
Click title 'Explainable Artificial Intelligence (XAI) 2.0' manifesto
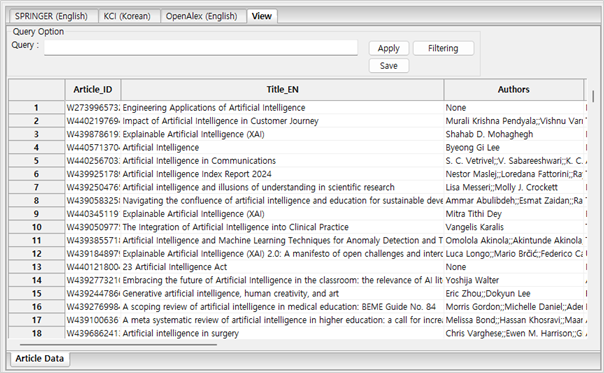pos(282,254)
